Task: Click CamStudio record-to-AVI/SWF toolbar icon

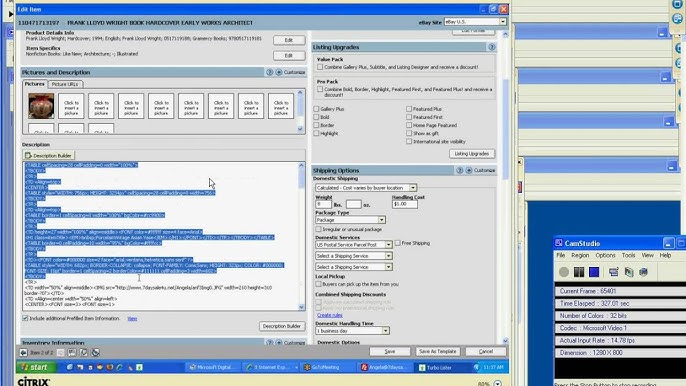Action: click(629, 272)
